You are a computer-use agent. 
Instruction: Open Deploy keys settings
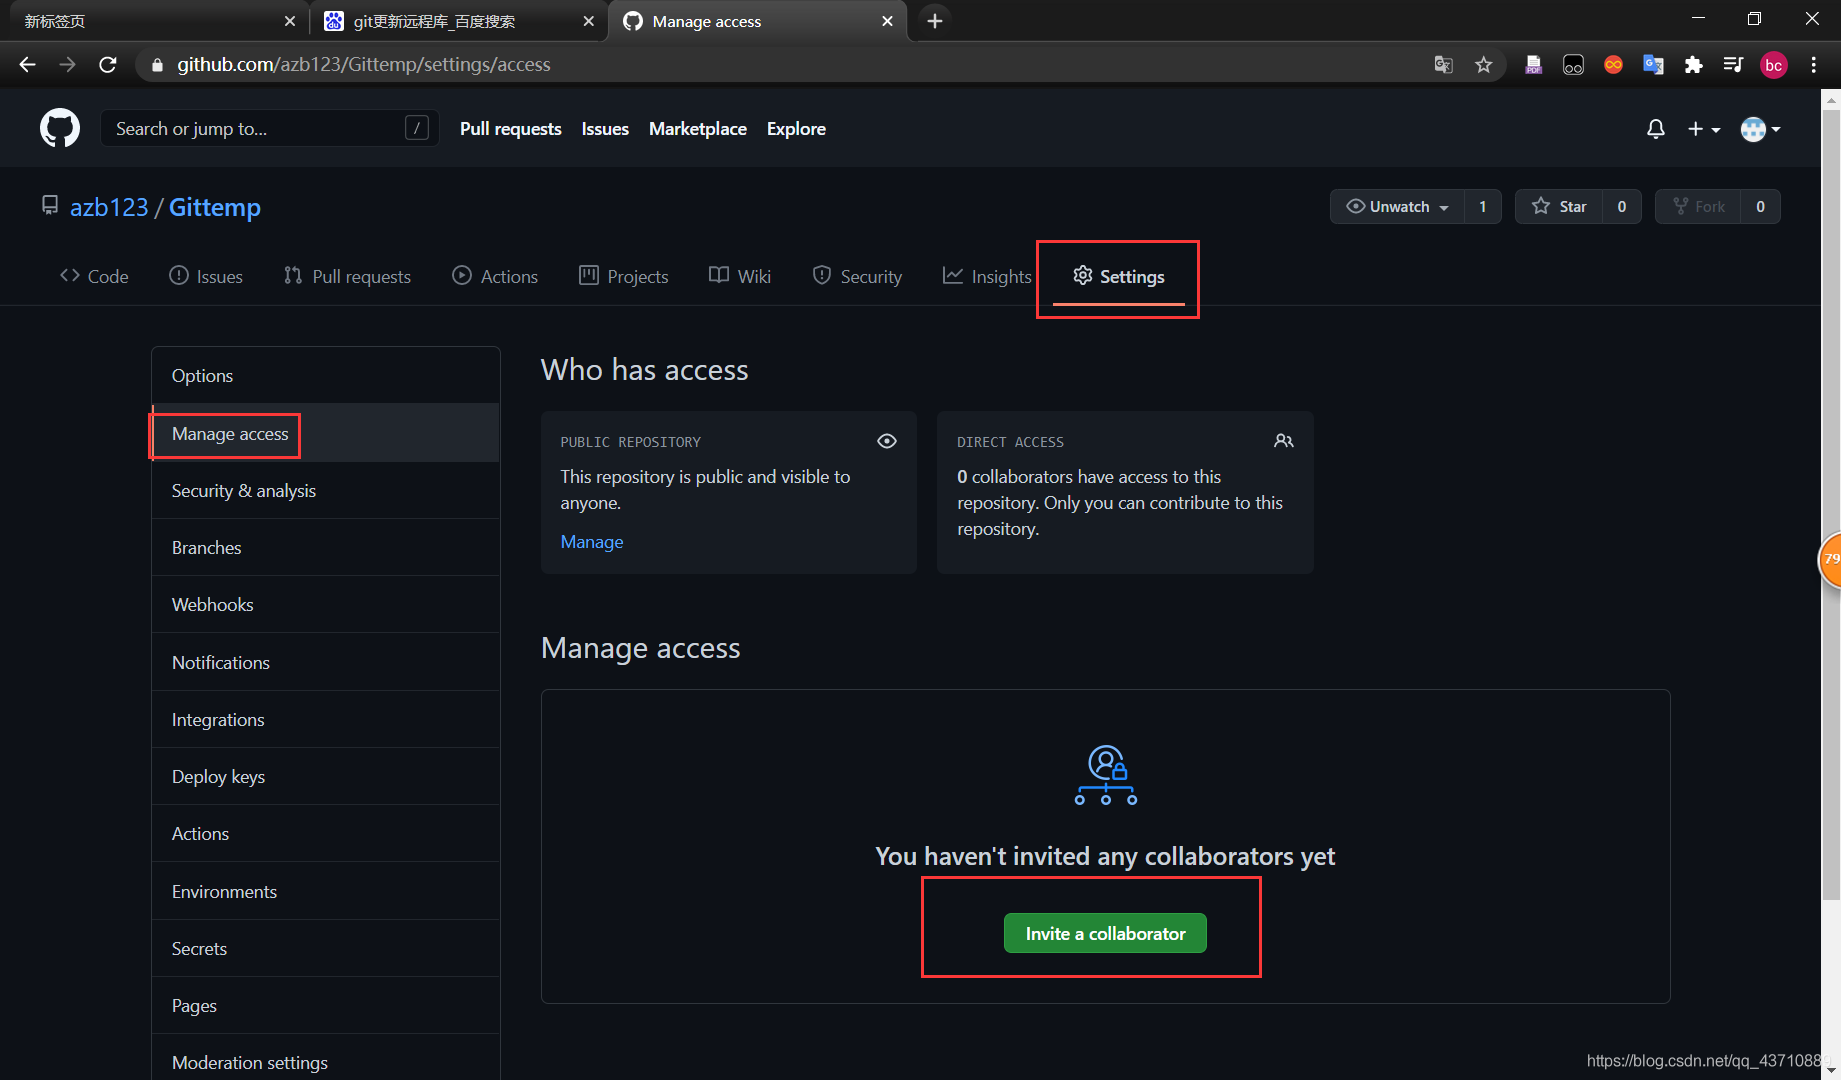(326, 777)
